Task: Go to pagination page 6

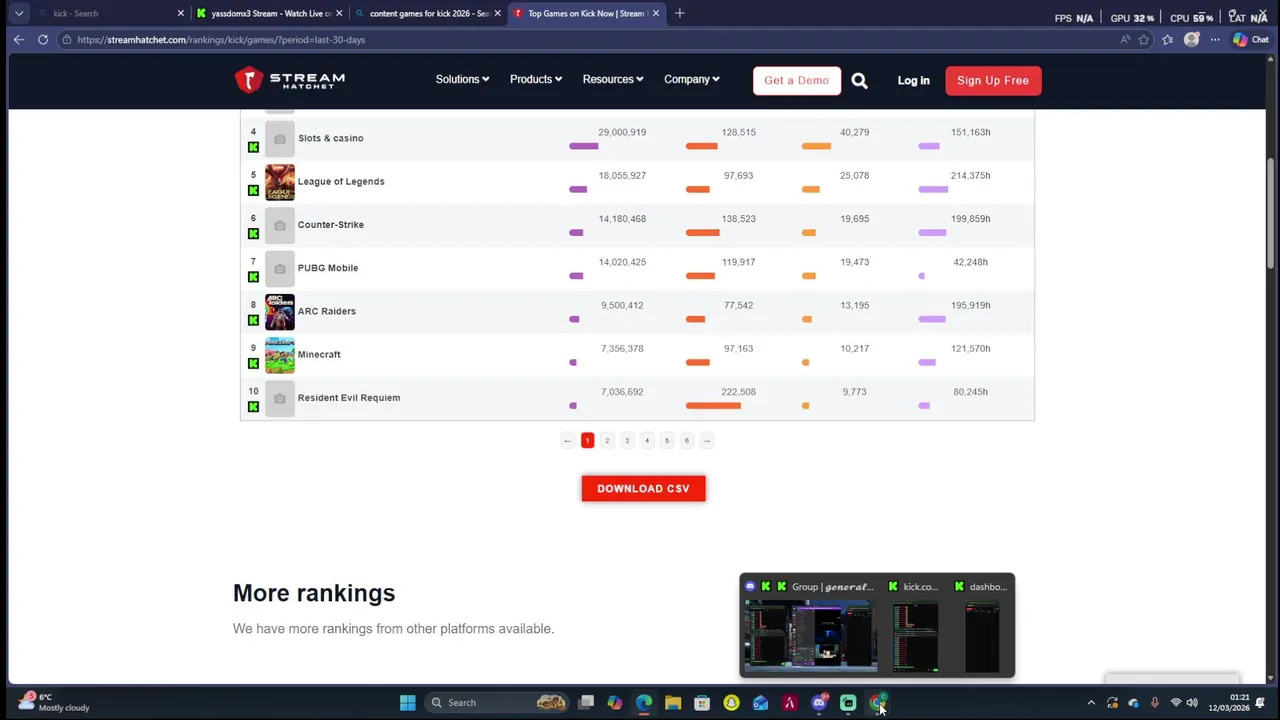Action: click(686, 441)
